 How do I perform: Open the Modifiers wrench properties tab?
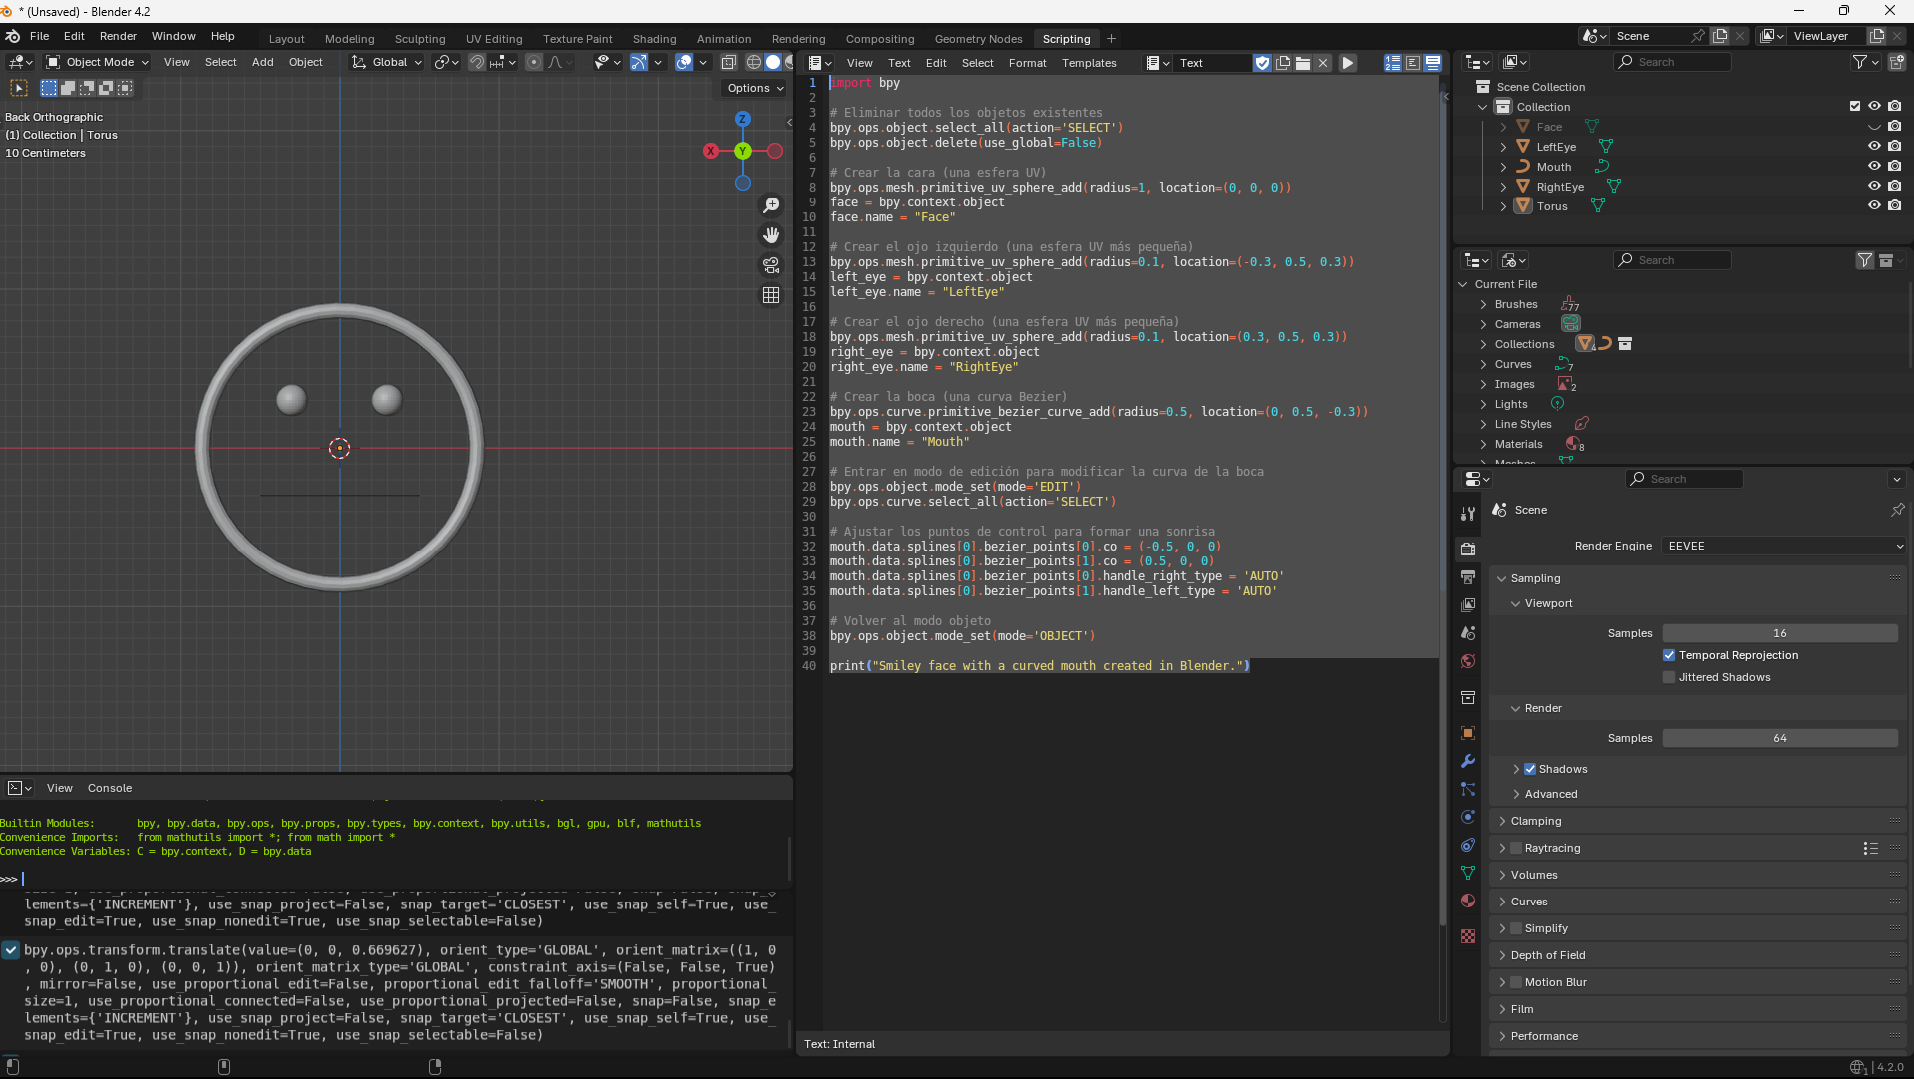pyautogui.click(x=1468, y=761)
